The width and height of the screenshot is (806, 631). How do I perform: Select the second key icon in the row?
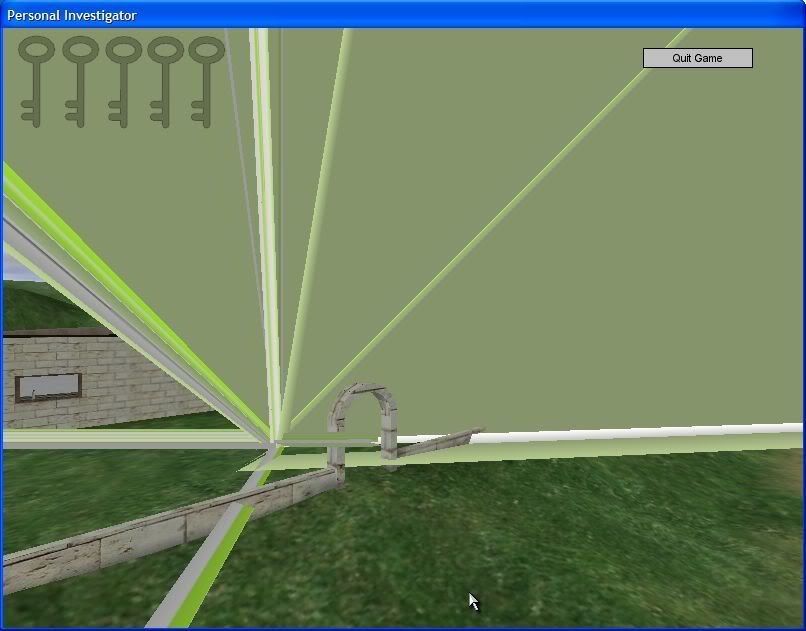coord(80,80)
